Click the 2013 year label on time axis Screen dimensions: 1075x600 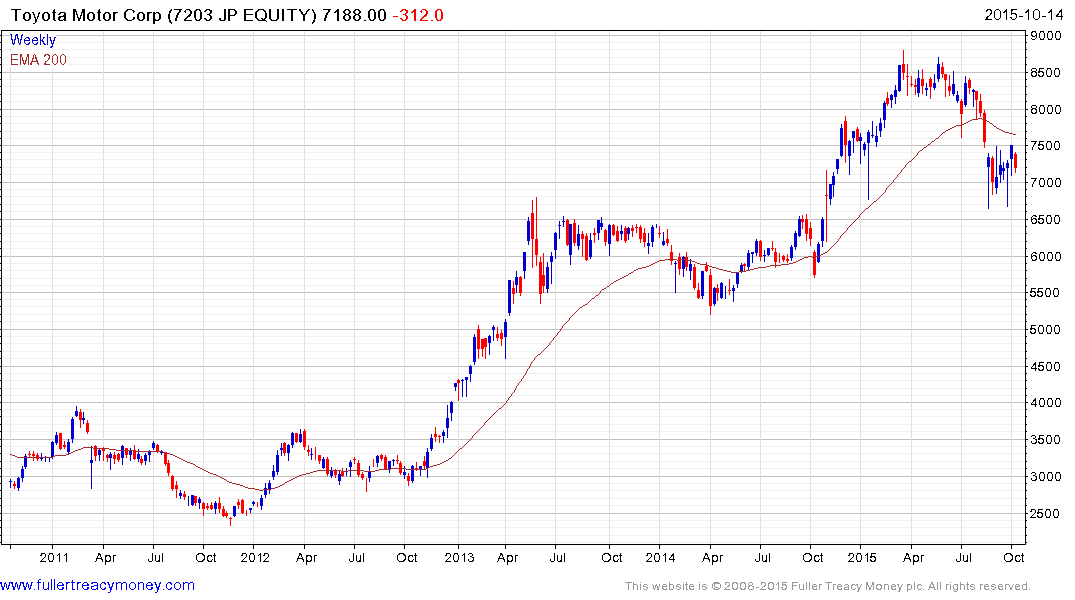(x=459, y=557)
